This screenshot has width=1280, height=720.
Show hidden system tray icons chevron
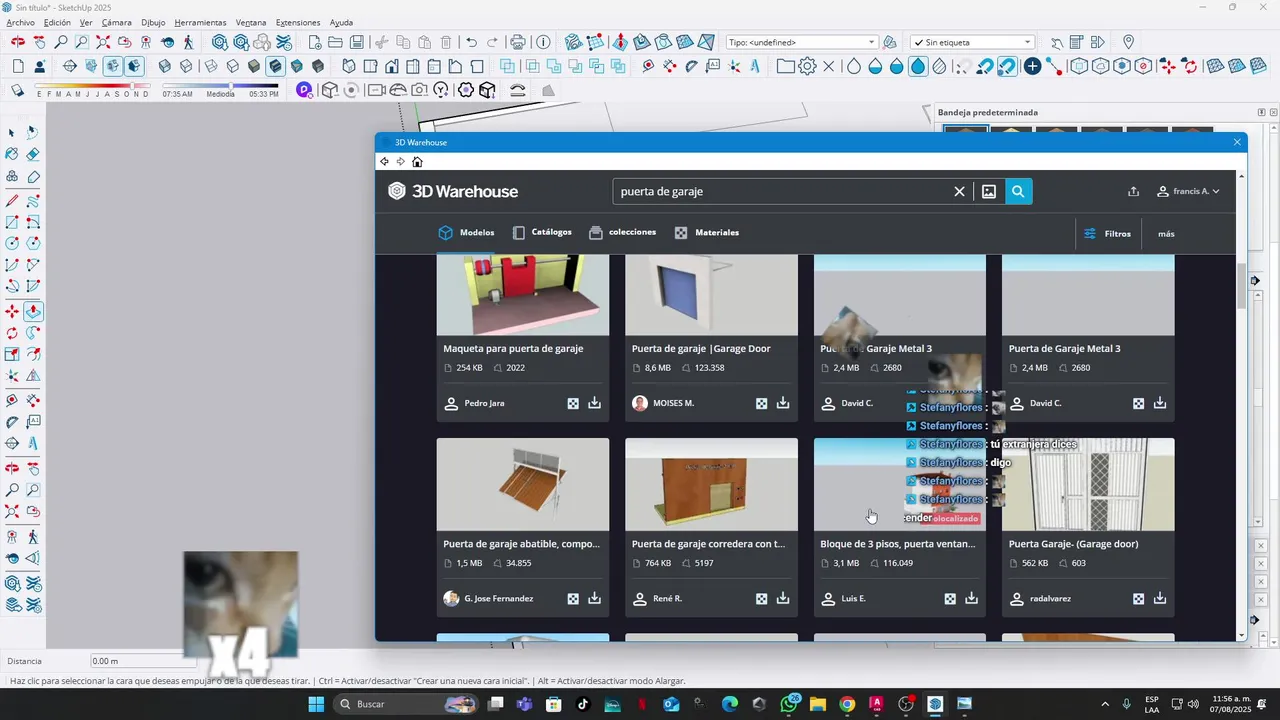(1105, 704)
